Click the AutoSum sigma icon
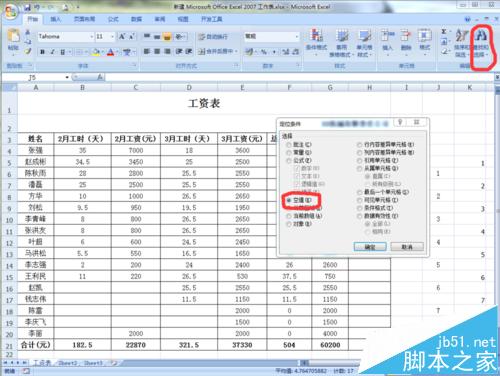This screenshot has width=500, height=376. click(444, 32)
